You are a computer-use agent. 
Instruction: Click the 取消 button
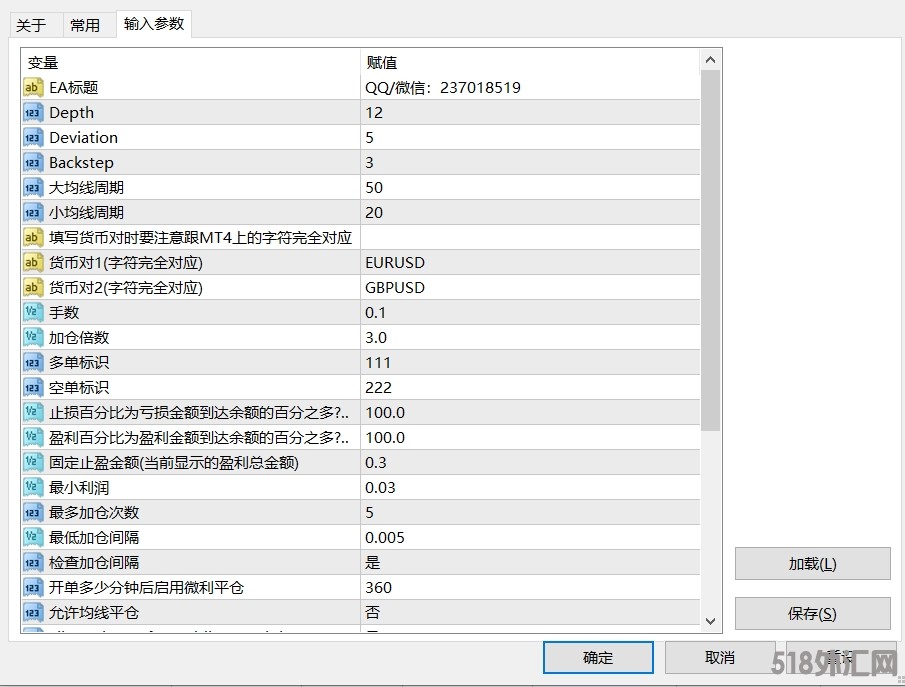(x=720, y=658)
